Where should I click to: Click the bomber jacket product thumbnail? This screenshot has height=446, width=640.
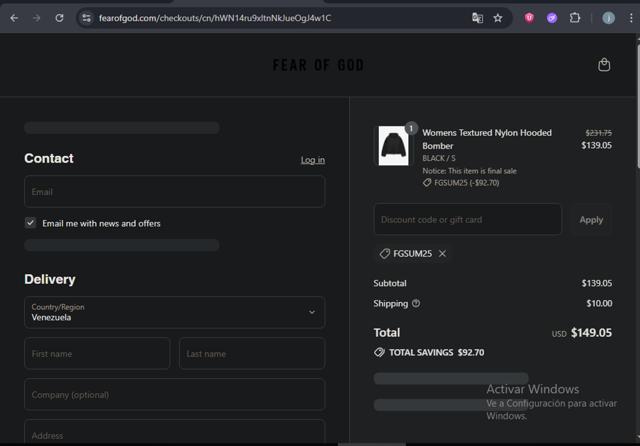point(393,146)
